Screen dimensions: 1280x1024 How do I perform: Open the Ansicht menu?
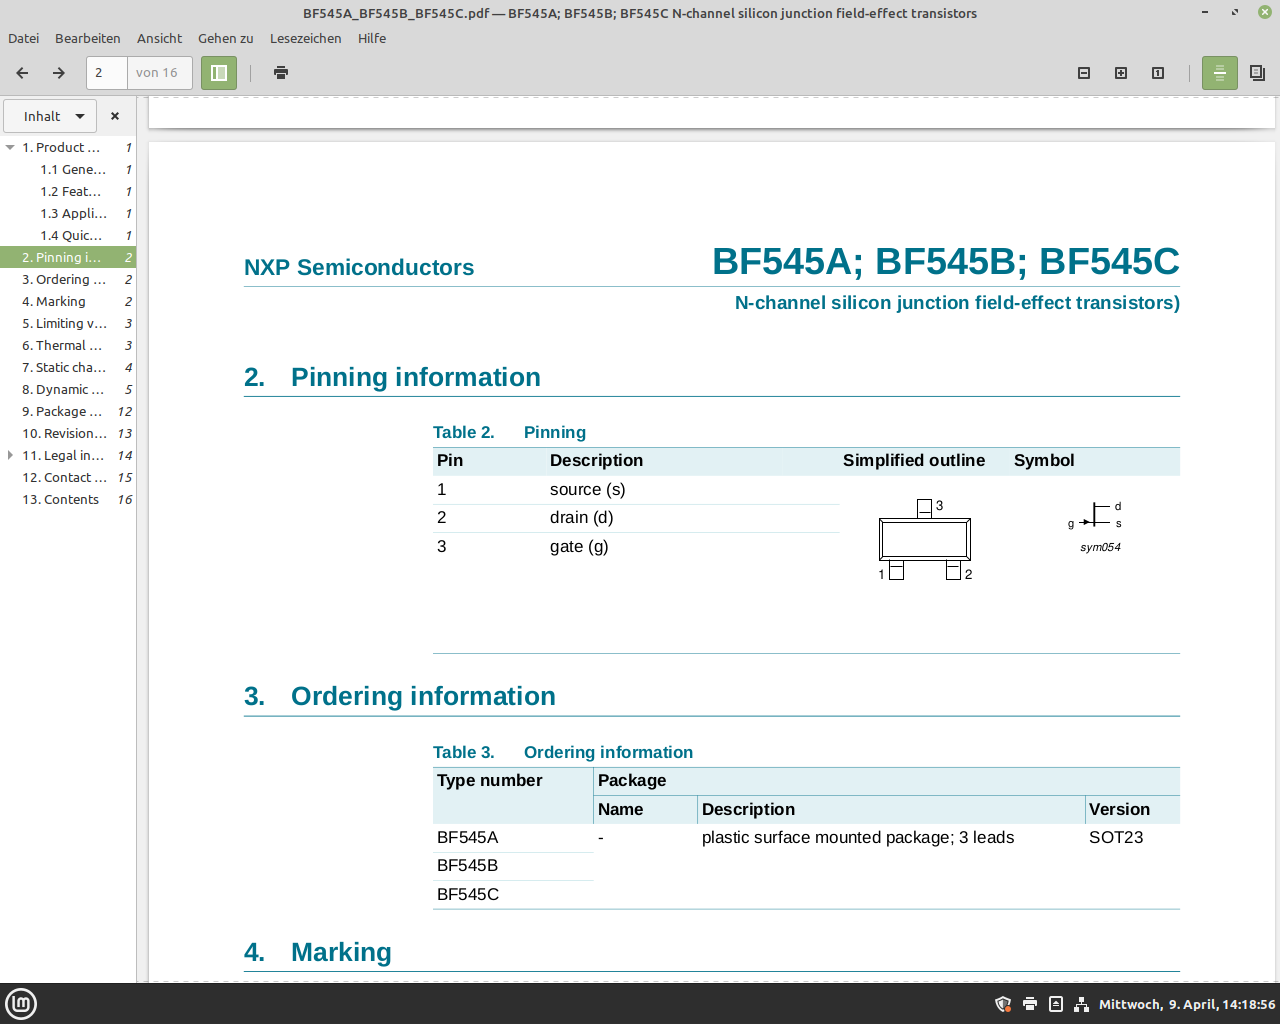pos(159,39)
